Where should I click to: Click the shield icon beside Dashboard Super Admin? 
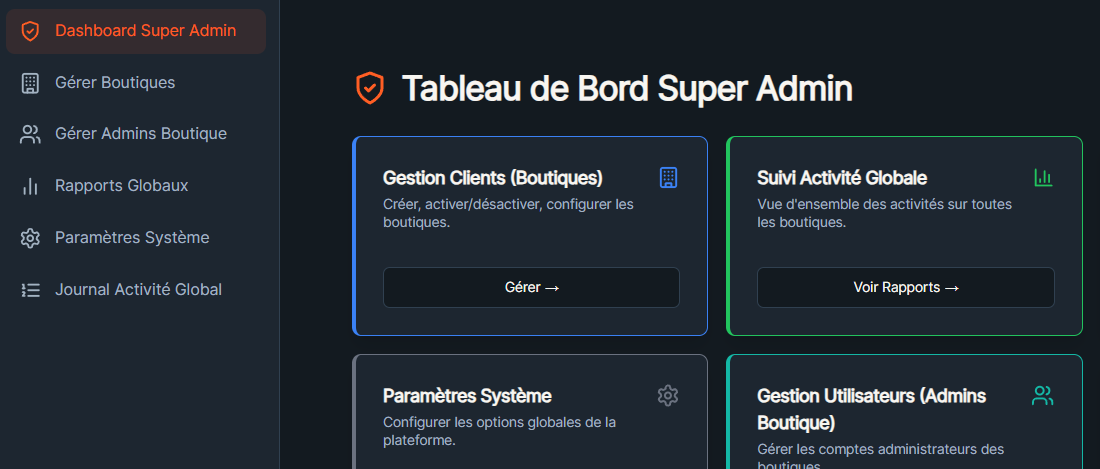pyautogui.click(x=29, y=31)
